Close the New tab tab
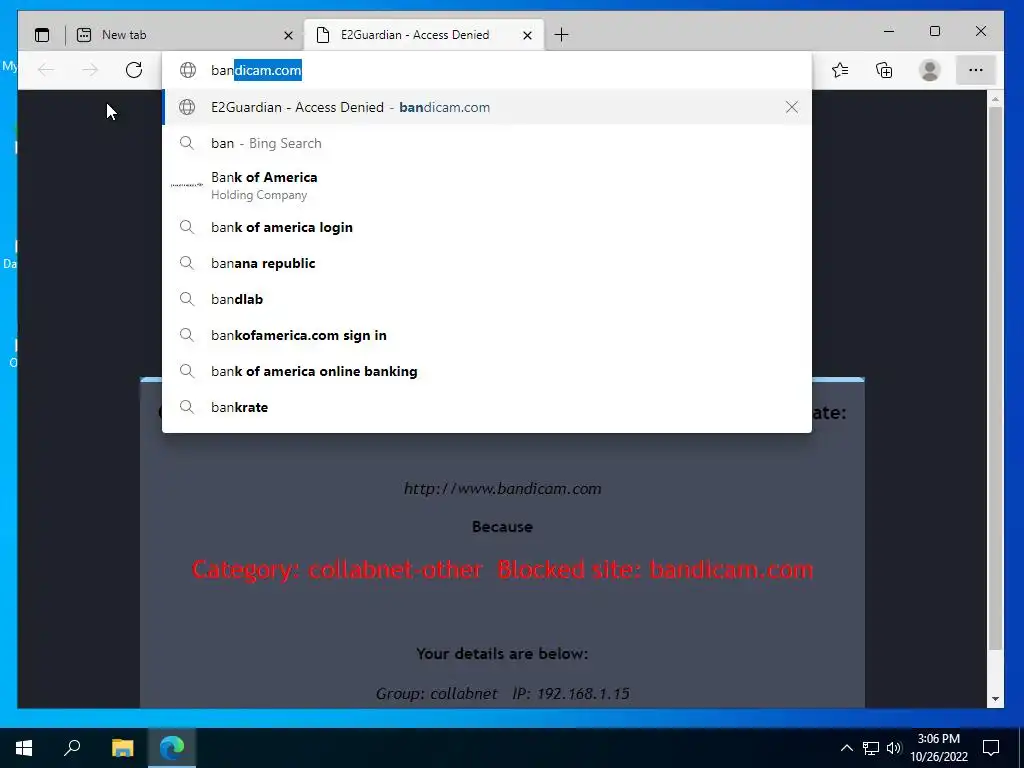The width and height of the screenshot is (1024, 768). point(288,35)
